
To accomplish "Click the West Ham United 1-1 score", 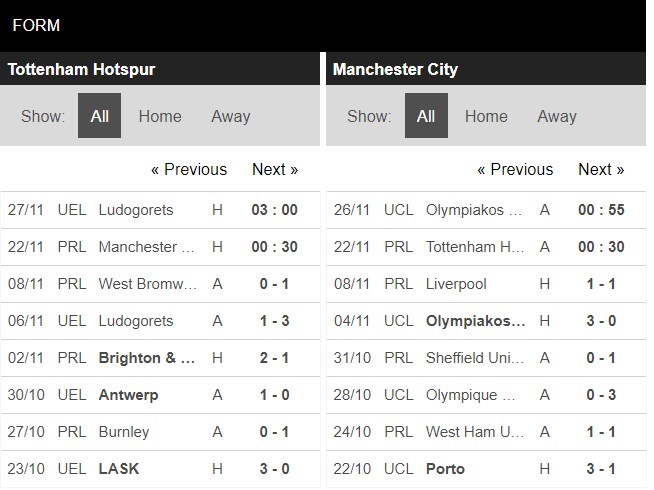I will 599,432.
